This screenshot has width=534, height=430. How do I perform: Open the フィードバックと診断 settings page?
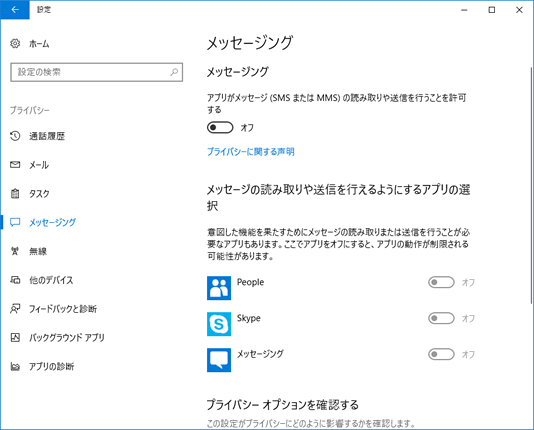click(x=63, y=309)
